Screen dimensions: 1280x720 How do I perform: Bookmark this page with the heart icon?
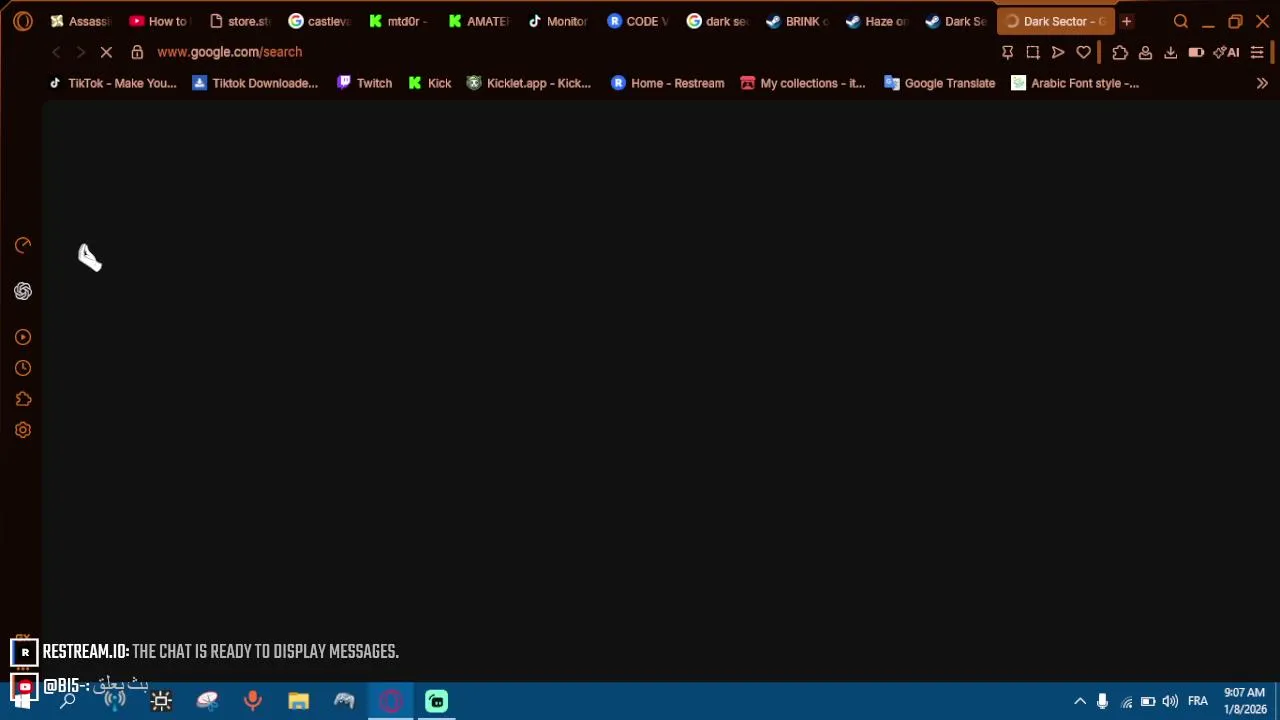(x=1083, y=52)
